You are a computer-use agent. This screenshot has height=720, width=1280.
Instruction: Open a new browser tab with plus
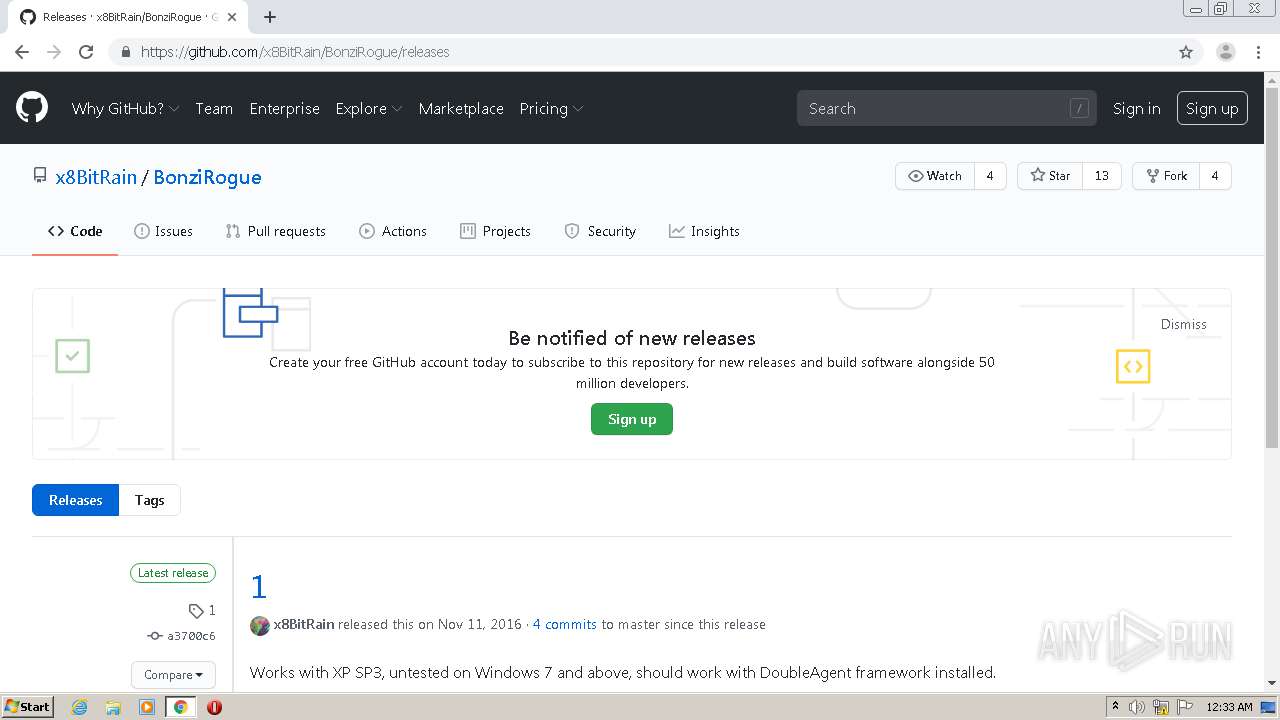[x=270, y=17]
